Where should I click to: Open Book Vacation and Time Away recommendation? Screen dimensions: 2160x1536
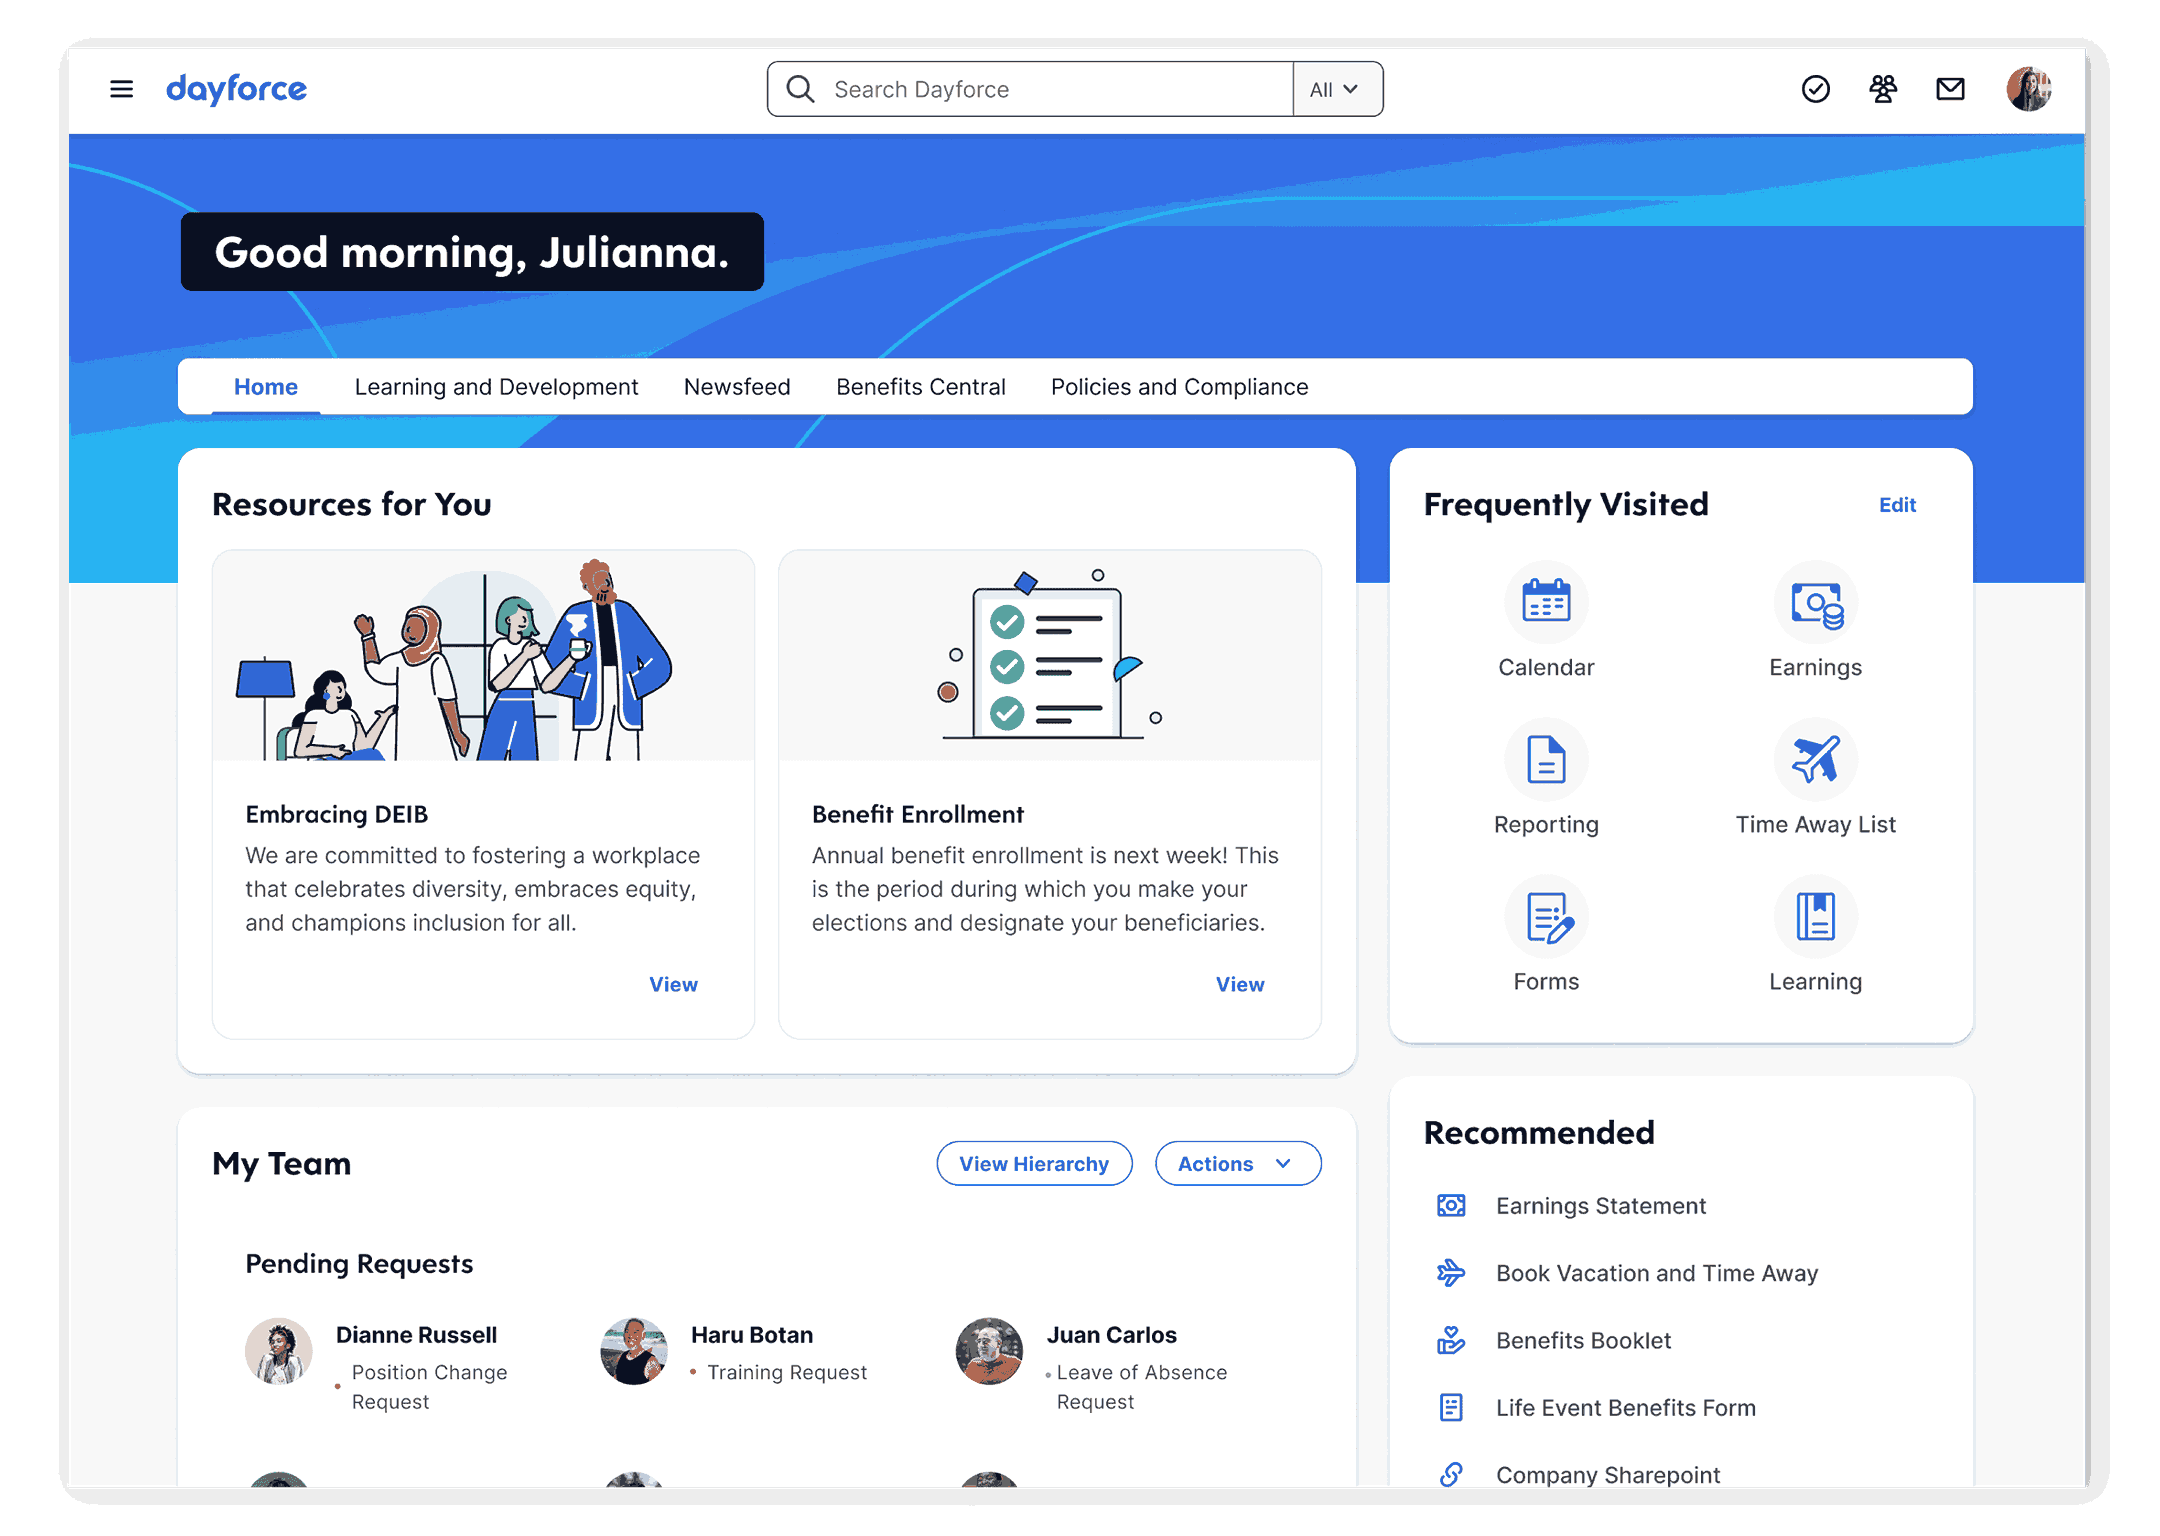1656,1273
